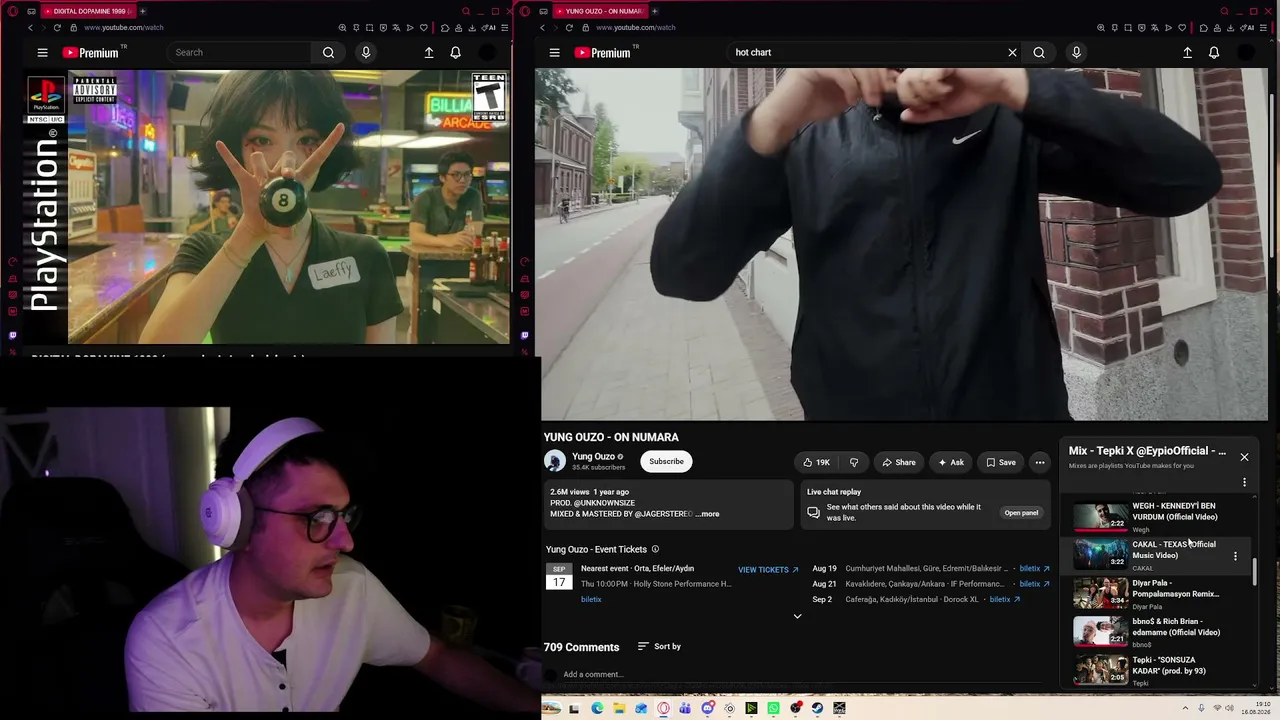Open options for the CAKAL - TEXAS playlist item
Image resolution: width=1280 pixels, height=720 pixels.
(1235, 556)
